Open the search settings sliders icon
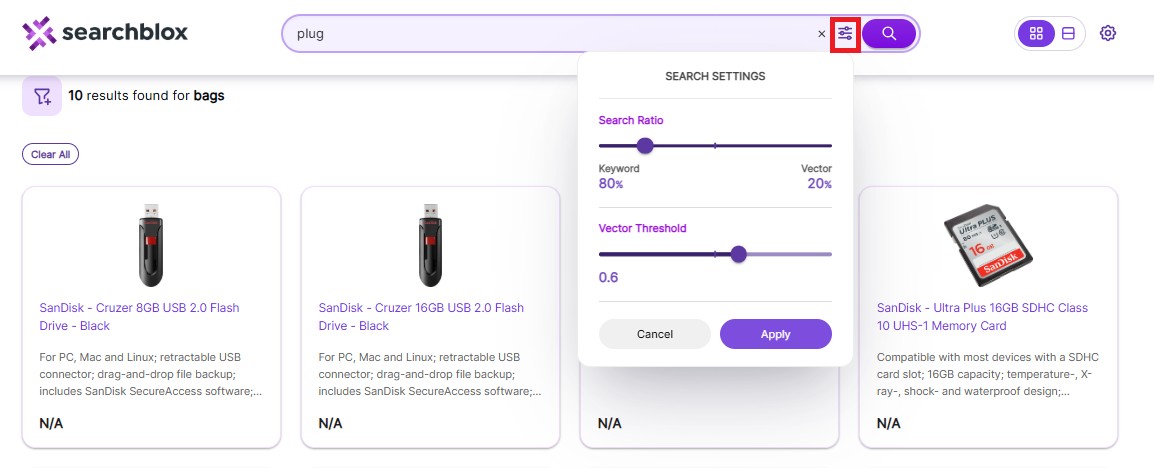 [845, 34]
